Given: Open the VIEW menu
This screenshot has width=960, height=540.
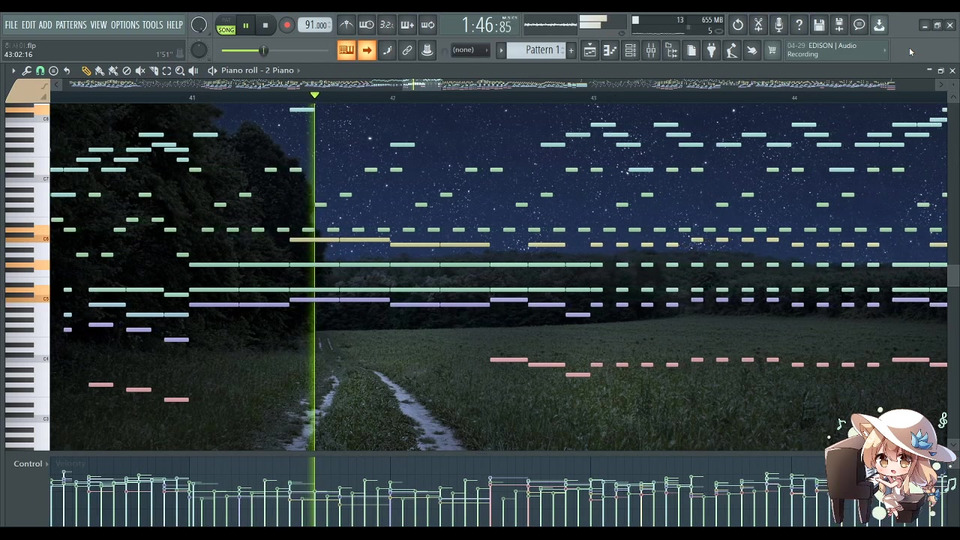Looking at the screenshot, I should 99,25.
